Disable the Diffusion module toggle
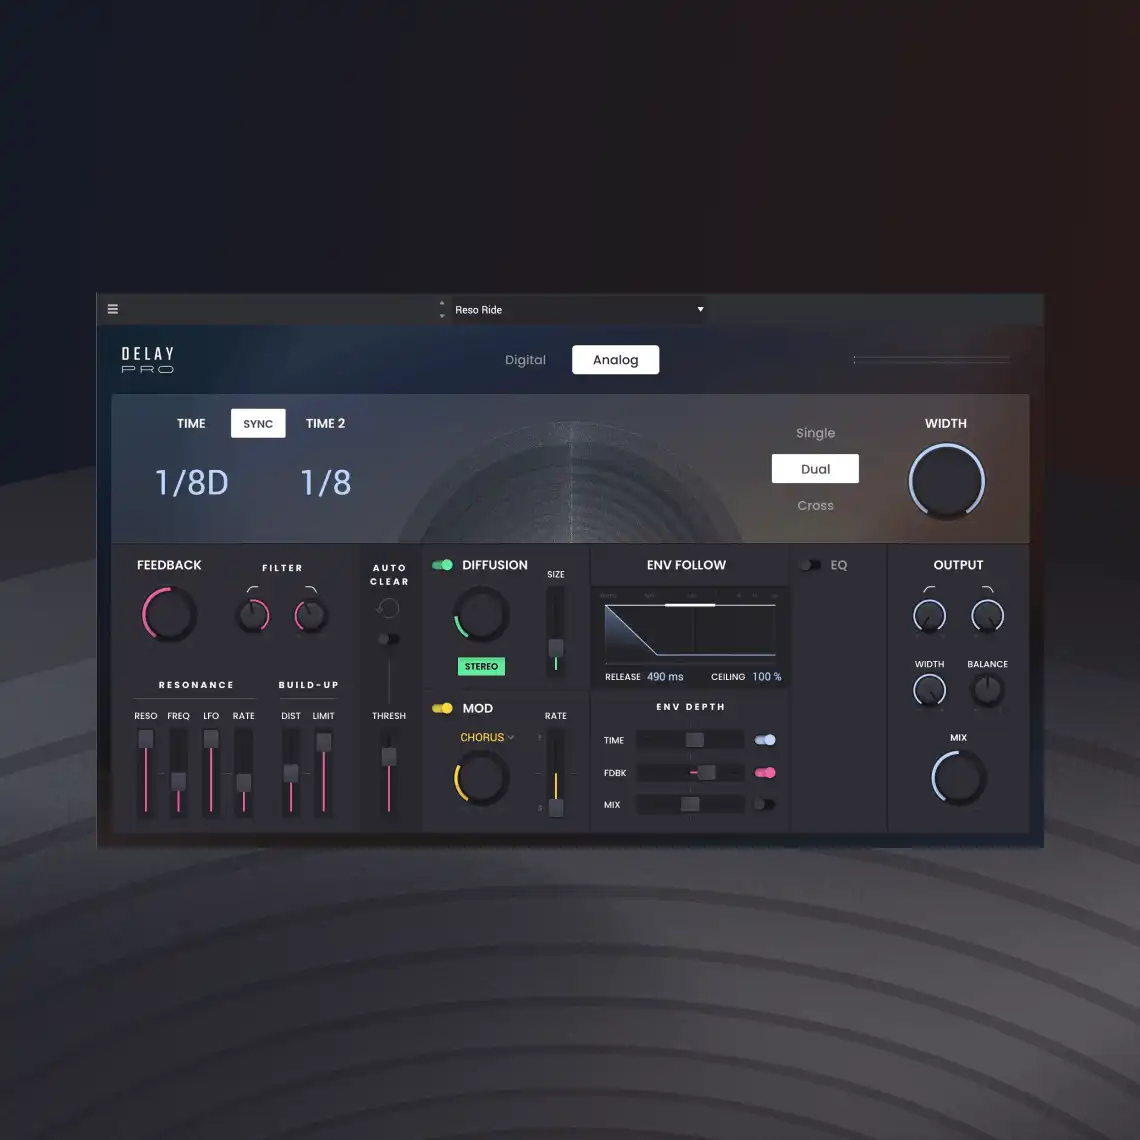 coord(441,564)
